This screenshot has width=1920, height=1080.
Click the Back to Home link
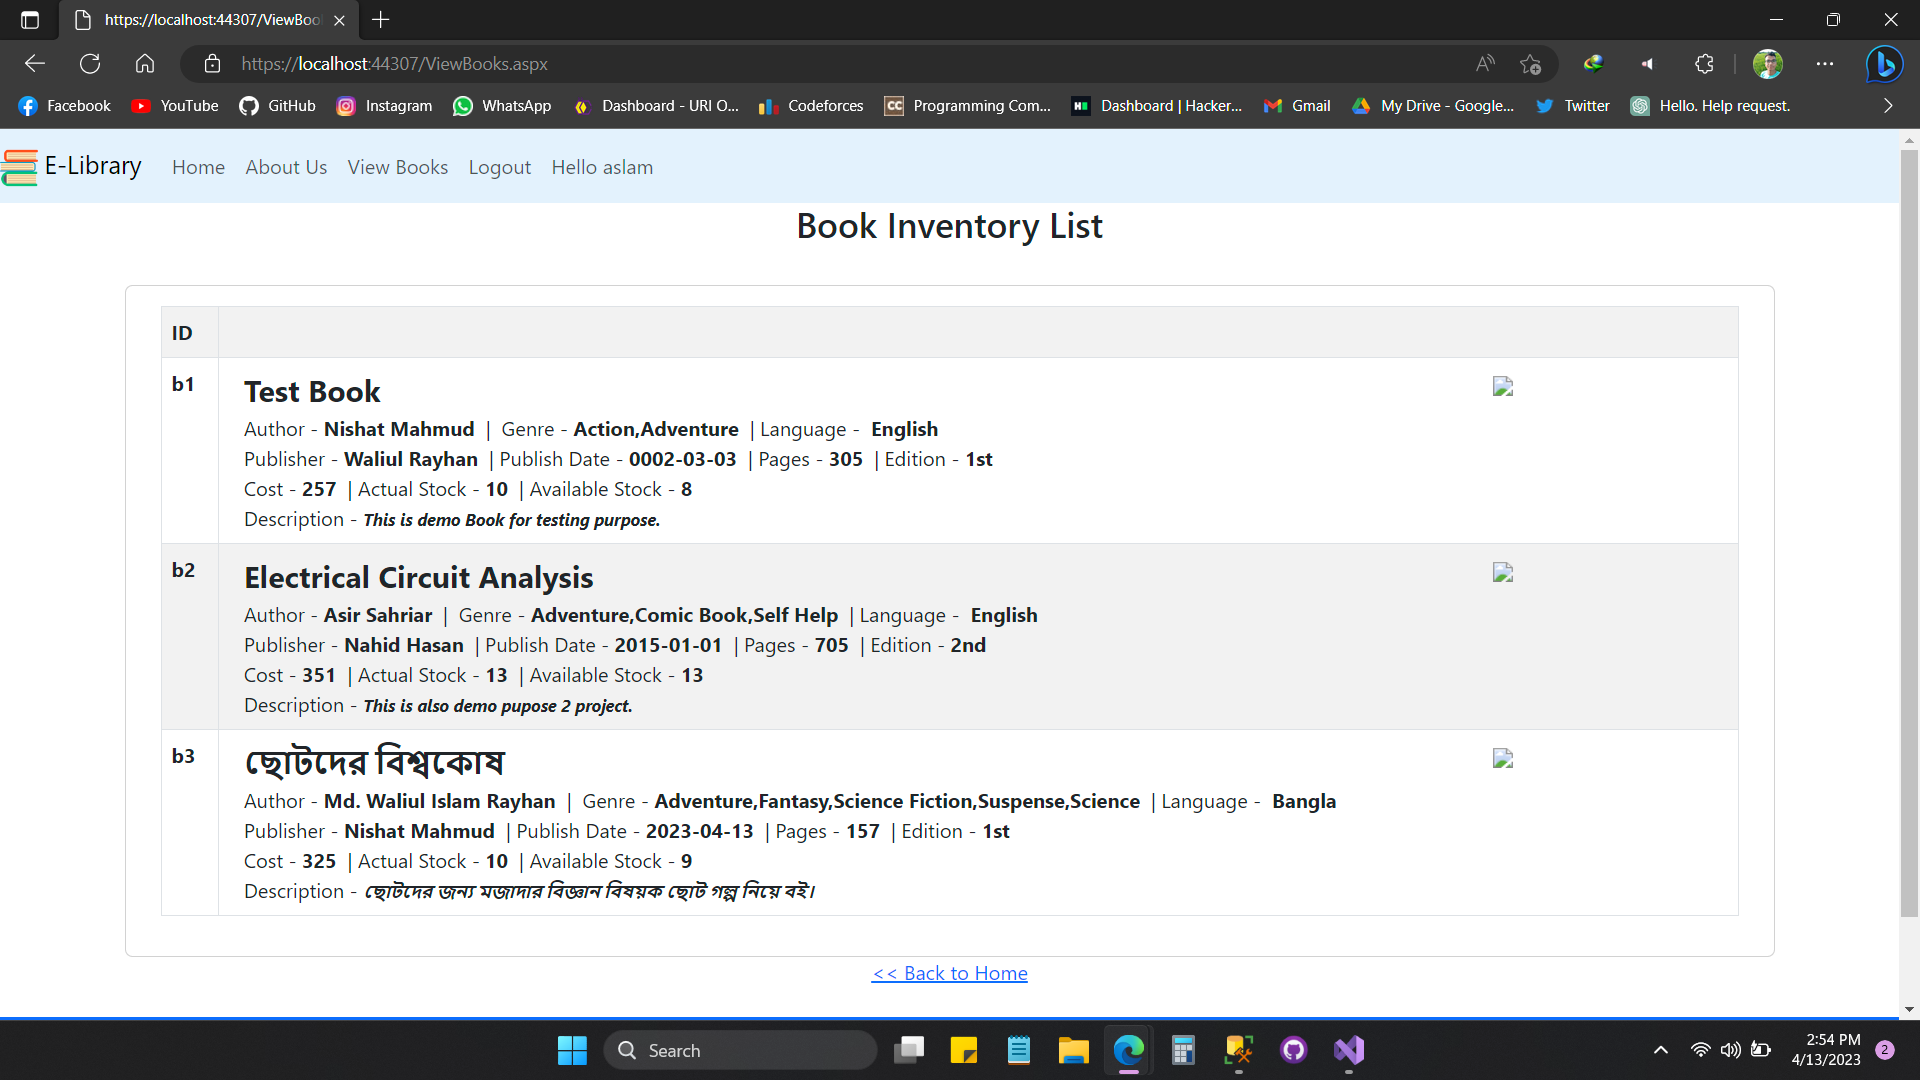[948, 972]
